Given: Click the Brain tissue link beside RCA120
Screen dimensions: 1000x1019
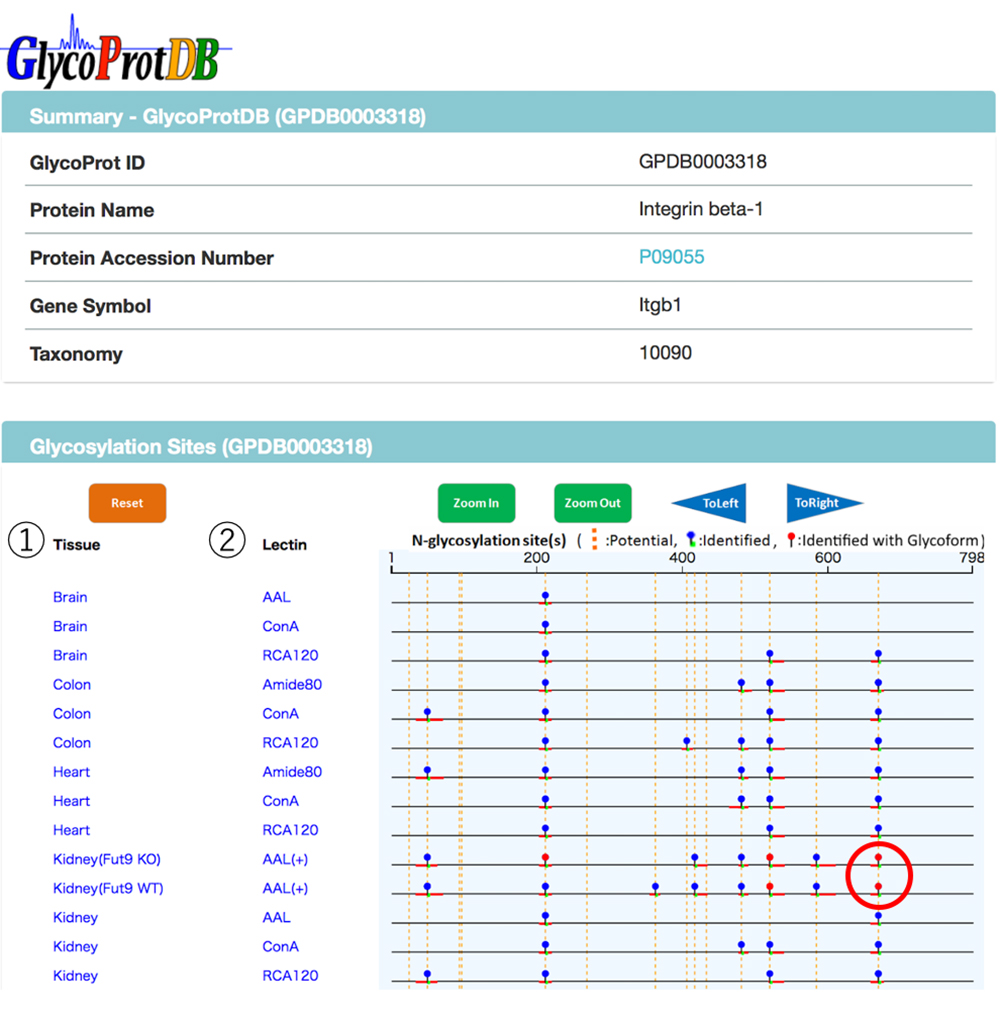Looking at the screenshot, I should pos(70,656).
